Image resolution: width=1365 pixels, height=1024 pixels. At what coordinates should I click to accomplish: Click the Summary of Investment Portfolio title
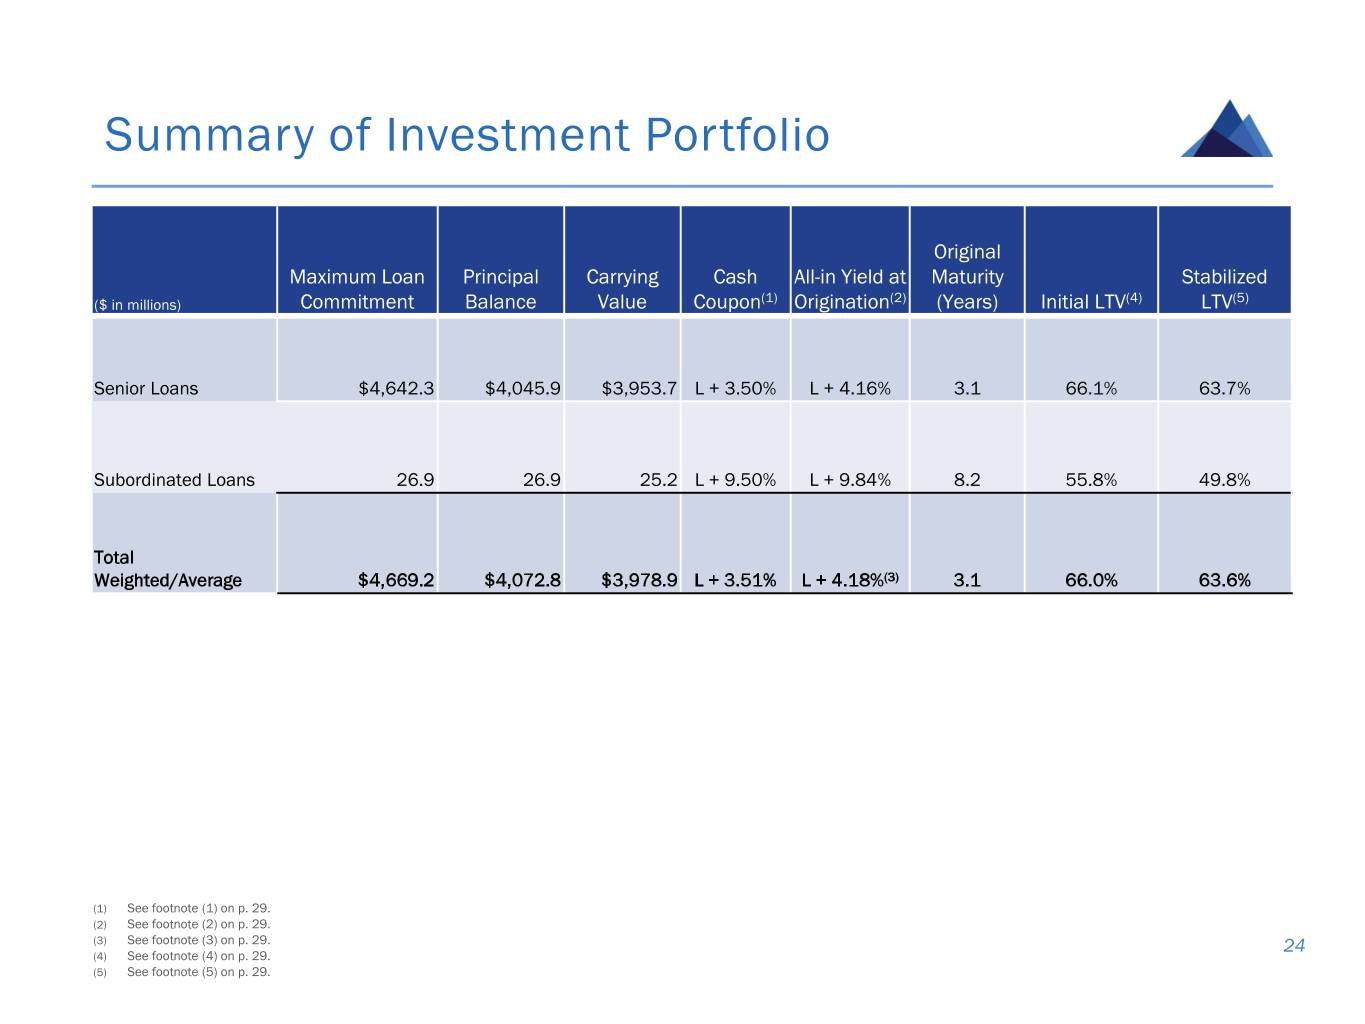click(467, 135)
